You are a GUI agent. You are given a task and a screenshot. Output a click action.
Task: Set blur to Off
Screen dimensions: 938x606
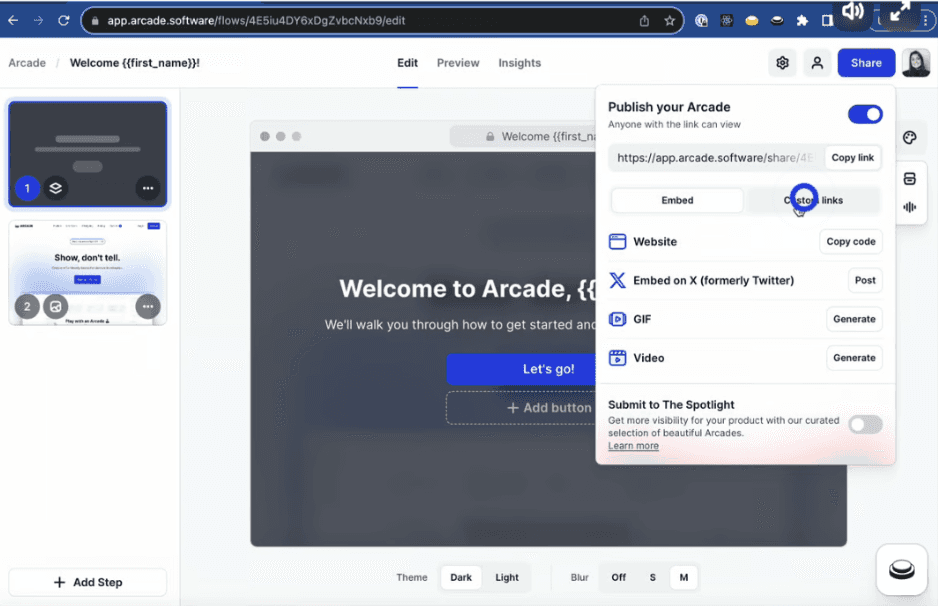619,577
